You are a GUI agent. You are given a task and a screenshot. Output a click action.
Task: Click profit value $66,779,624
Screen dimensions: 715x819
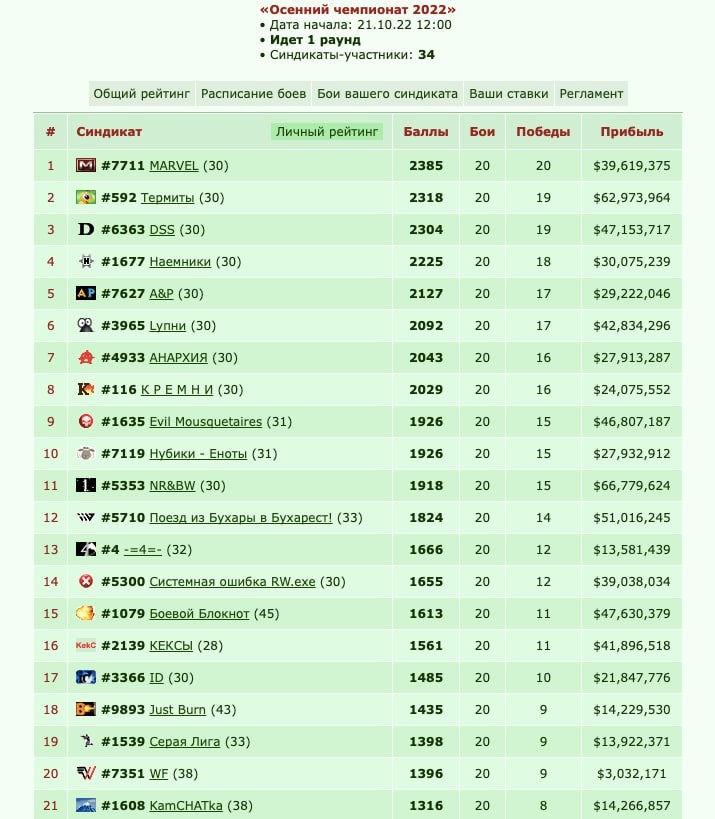coord(632,485)
